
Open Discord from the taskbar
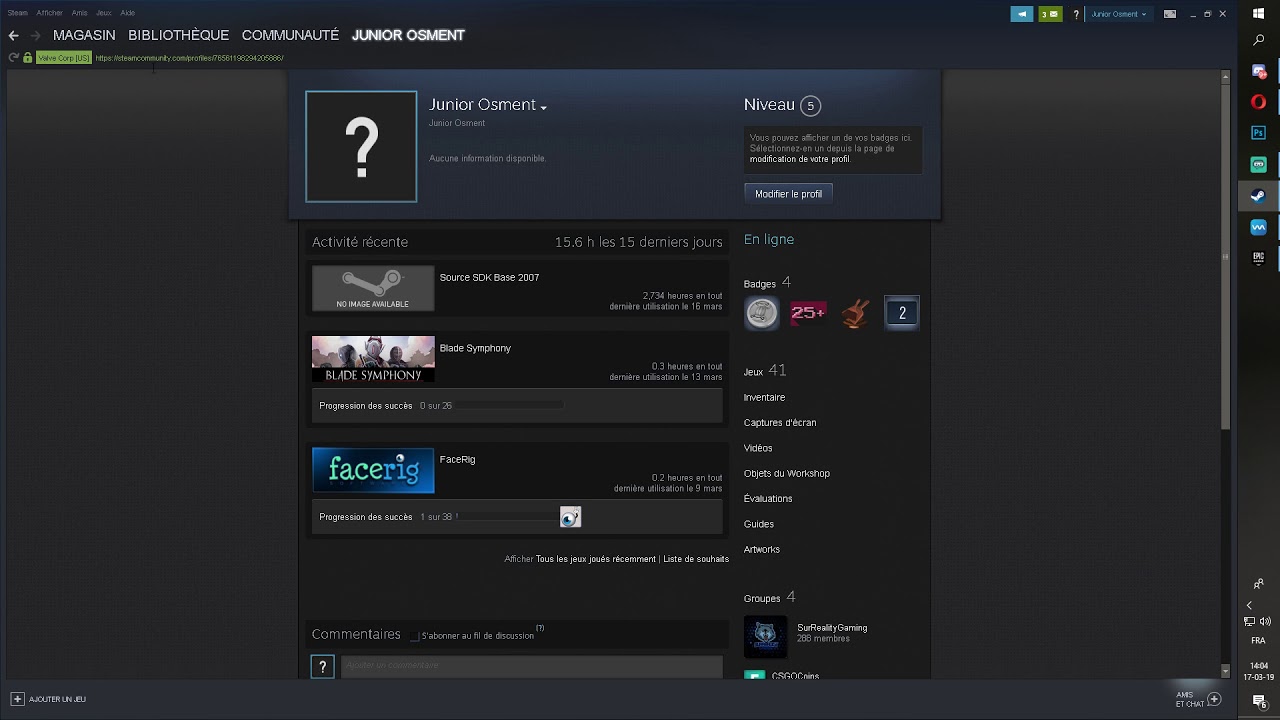tap(1259, 71)
